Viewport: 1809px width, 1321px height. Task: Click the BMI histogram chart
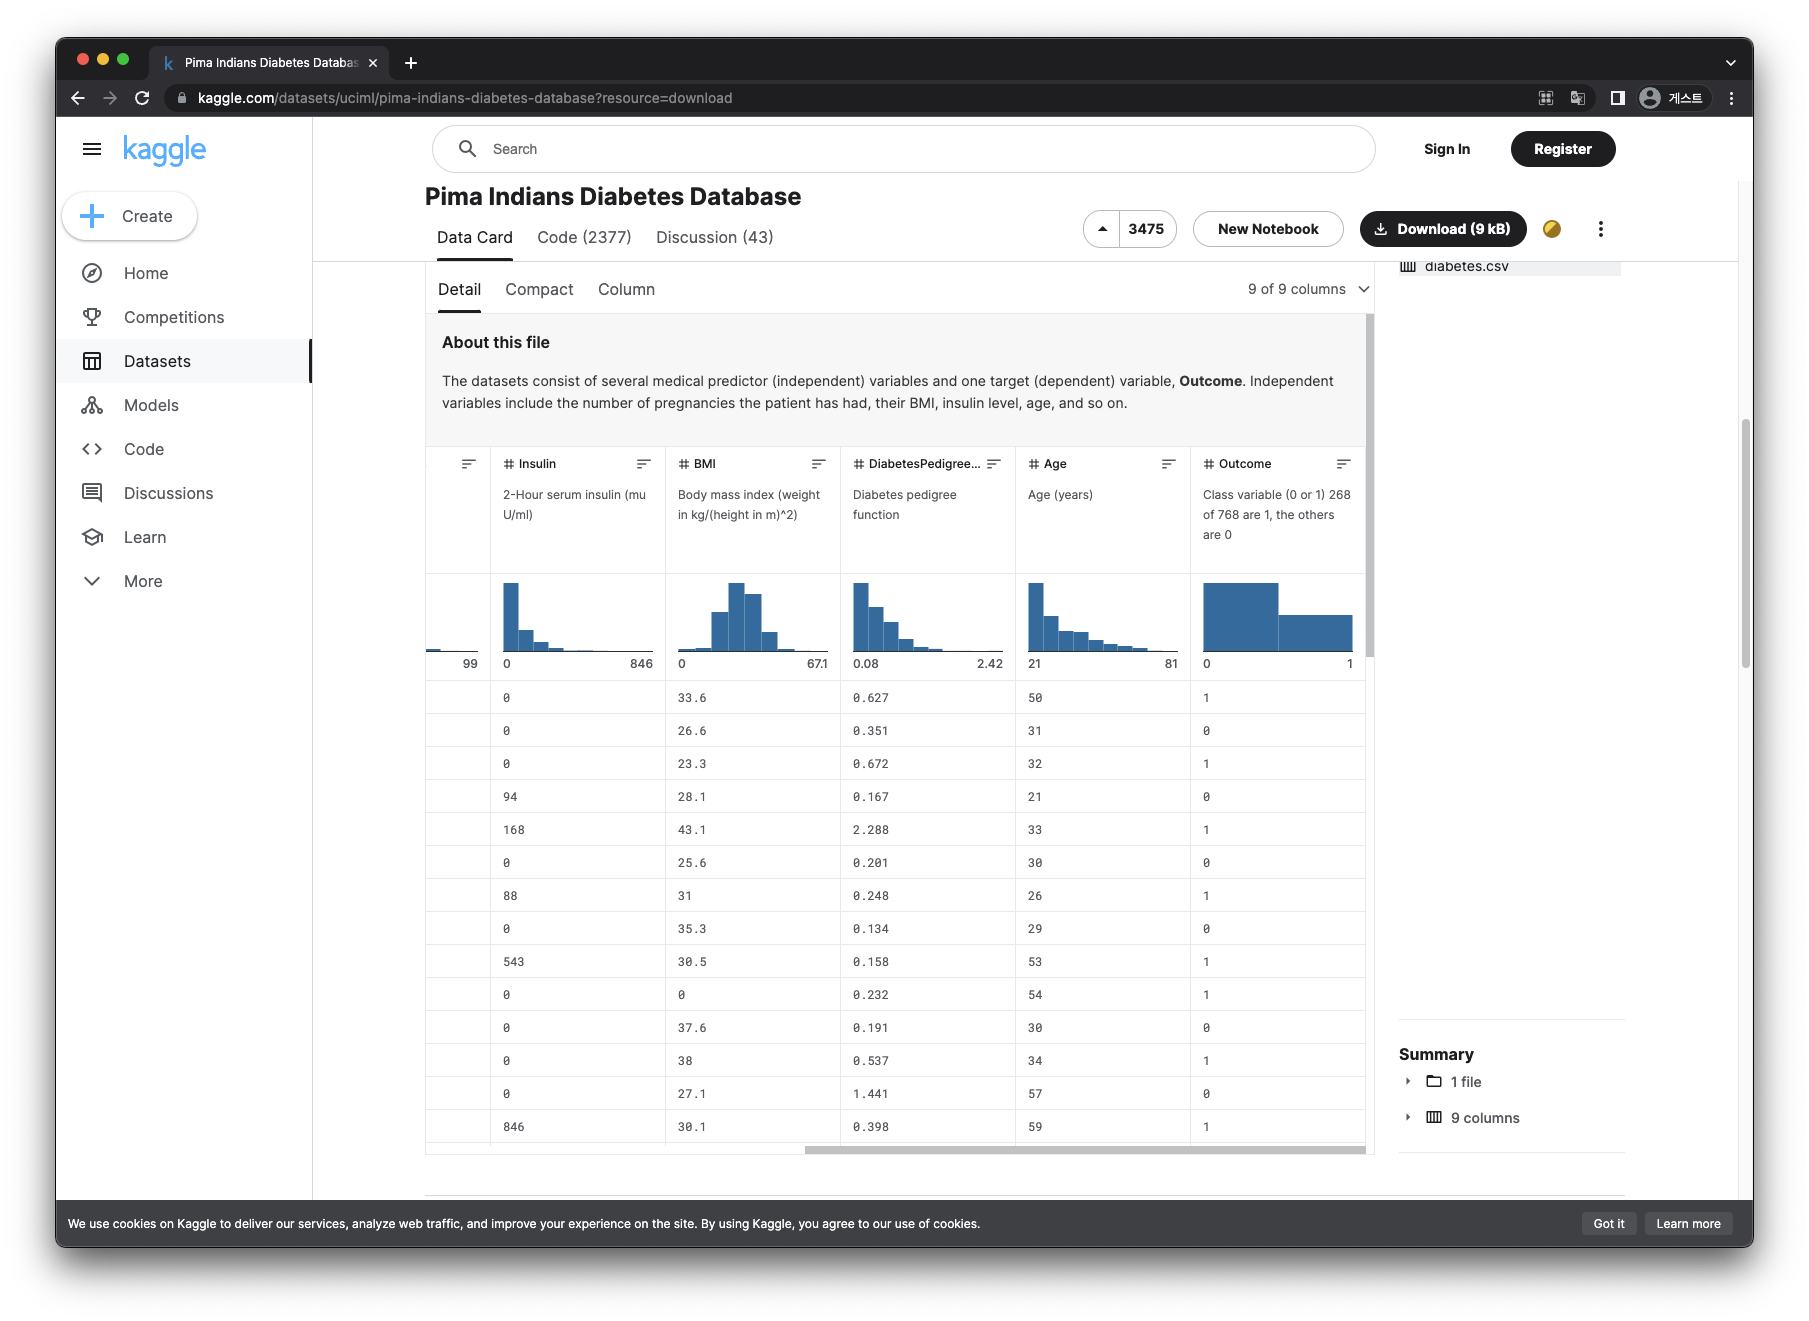[x=753, y=617]
